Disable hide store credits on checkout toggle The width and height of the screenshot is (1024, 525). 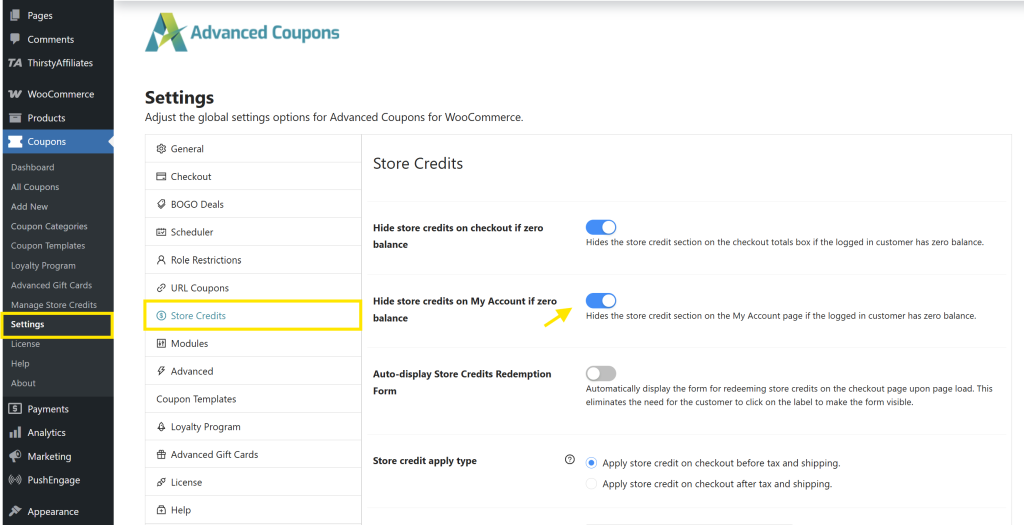click(601, 228)
